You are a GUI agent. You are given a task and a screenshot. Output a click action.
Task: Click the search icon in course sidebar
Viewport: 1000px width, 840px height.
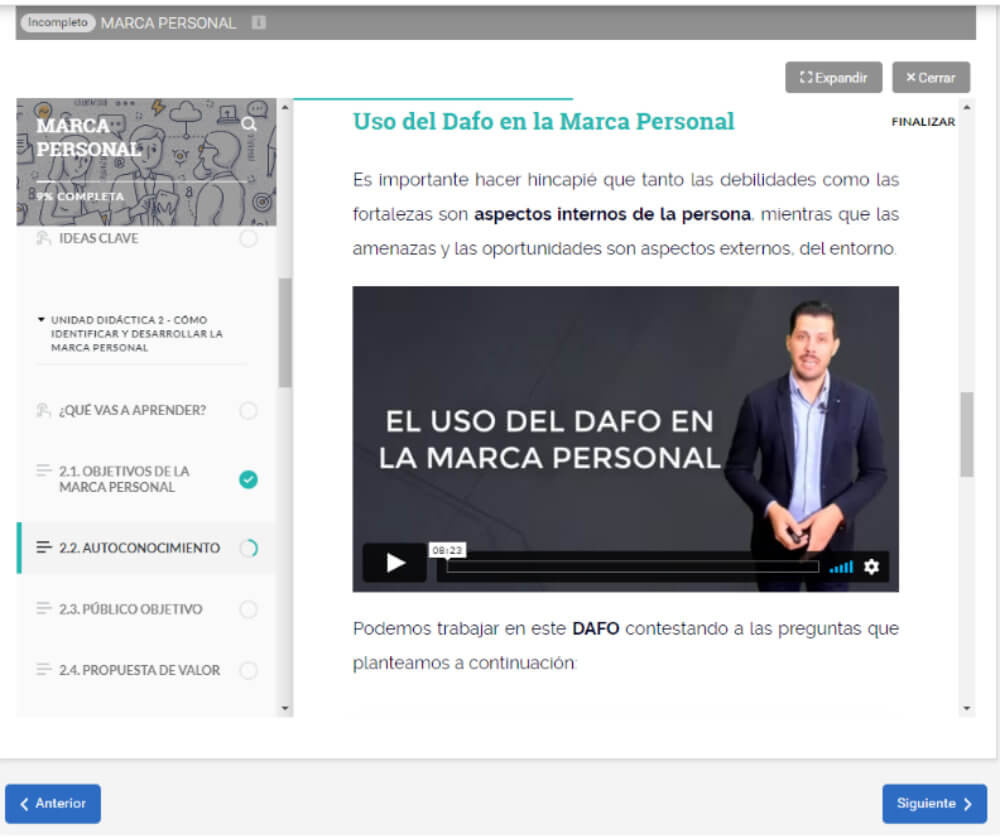tap(249, 124)
